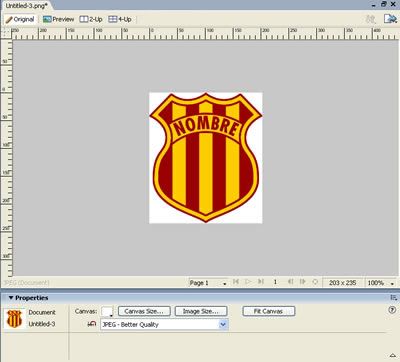This screenshot has height=362, width=400.
Task: Select the Untitled-3.png document tab
Action: 26,5
